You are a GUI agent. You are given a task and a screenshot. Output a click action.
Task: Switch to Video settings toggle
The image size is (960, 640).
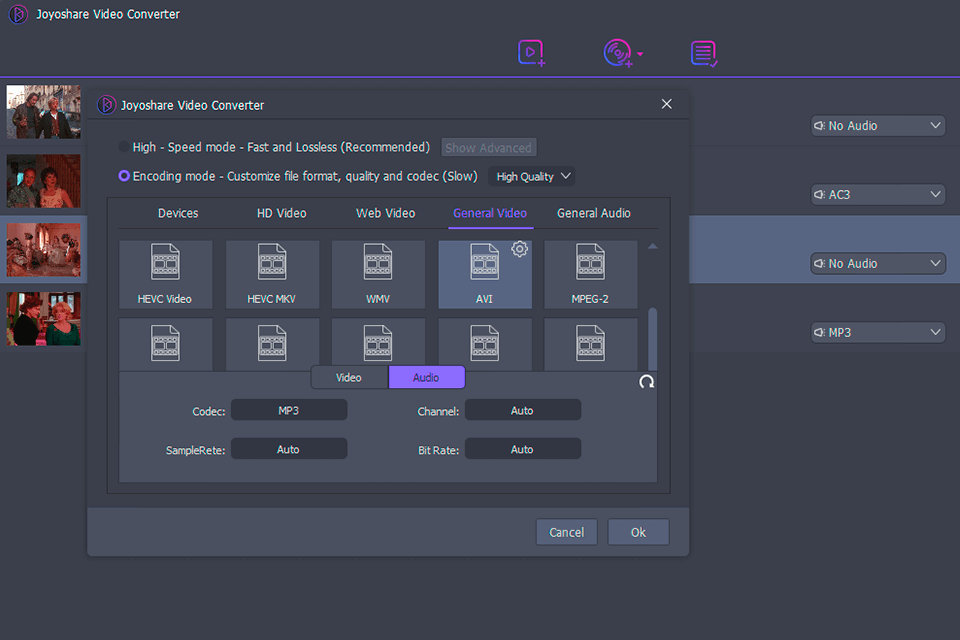(349, 377)
